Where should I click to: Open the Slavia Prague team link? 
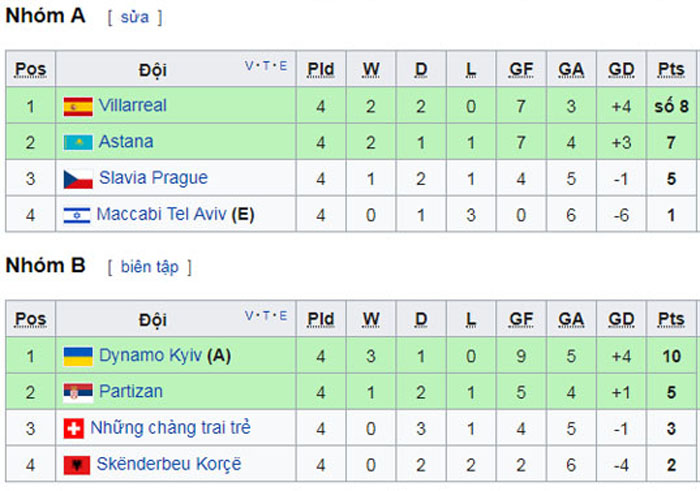[153, 178]
